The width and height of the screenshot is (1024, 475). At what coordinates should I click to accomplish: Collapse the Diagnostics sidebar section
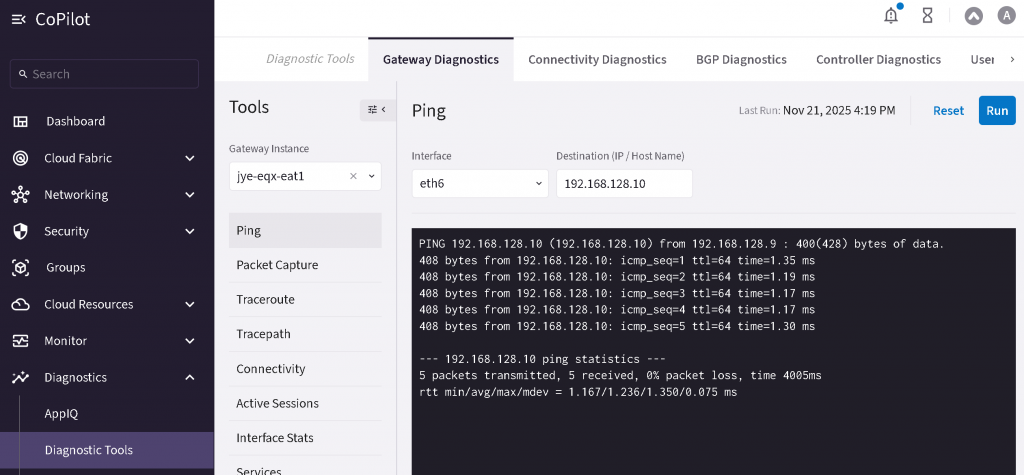190,378
